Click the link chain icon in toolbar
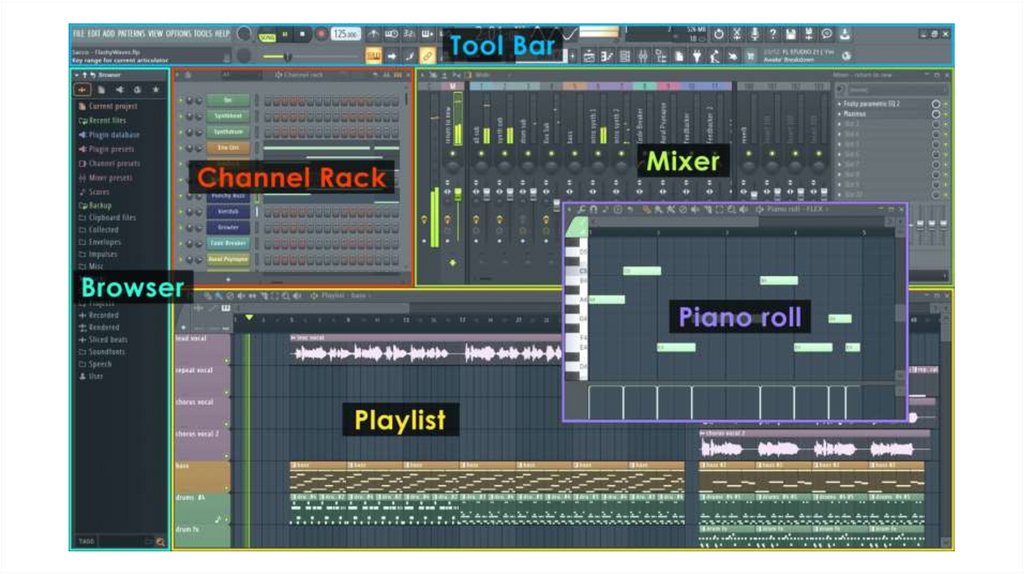 [427, 56]
